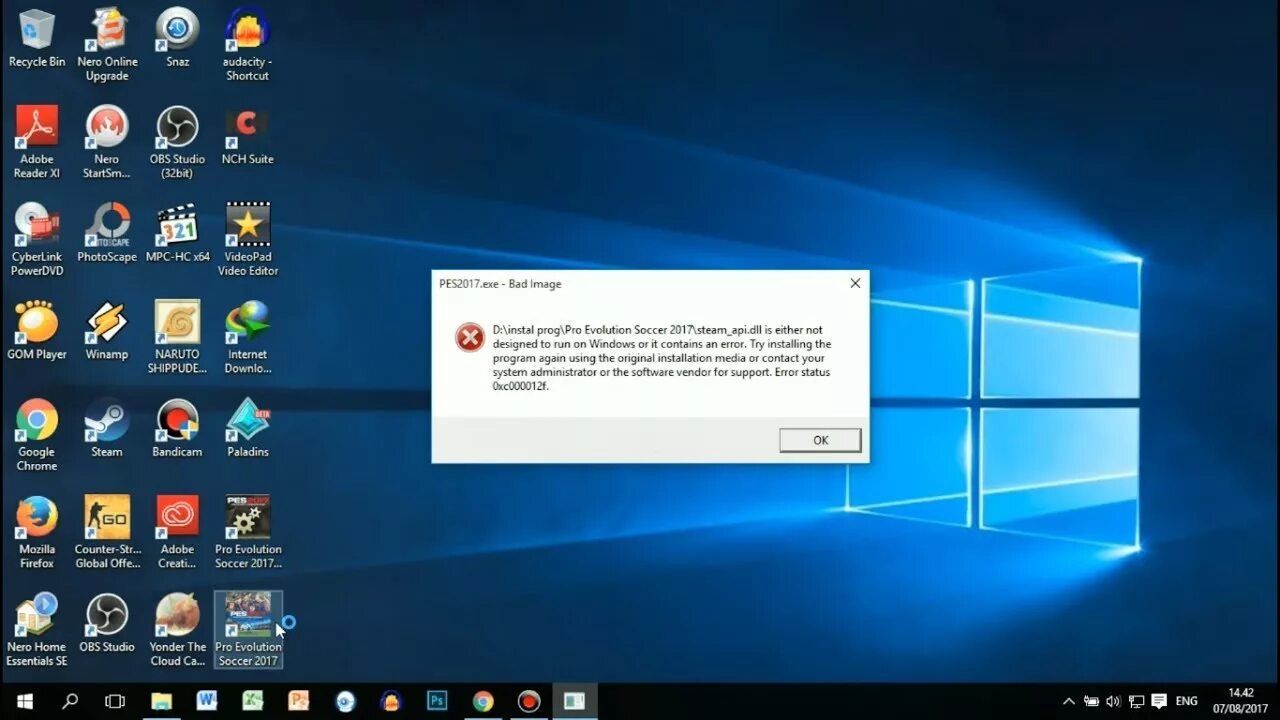Screen dimensions: 1280x720
Task: Open Task View from the taskbar
Action: click(115, 701)
